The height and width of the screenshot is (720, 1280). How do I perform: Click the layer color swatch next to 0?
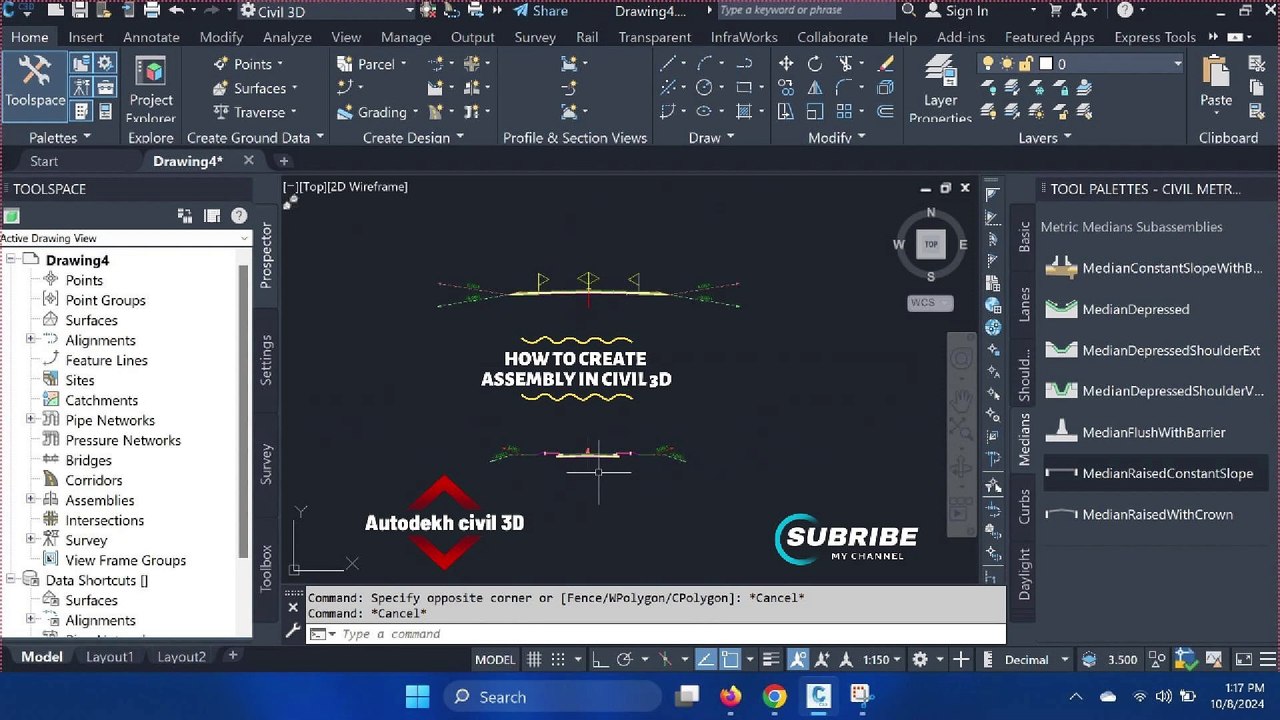tap(1046, 63)
